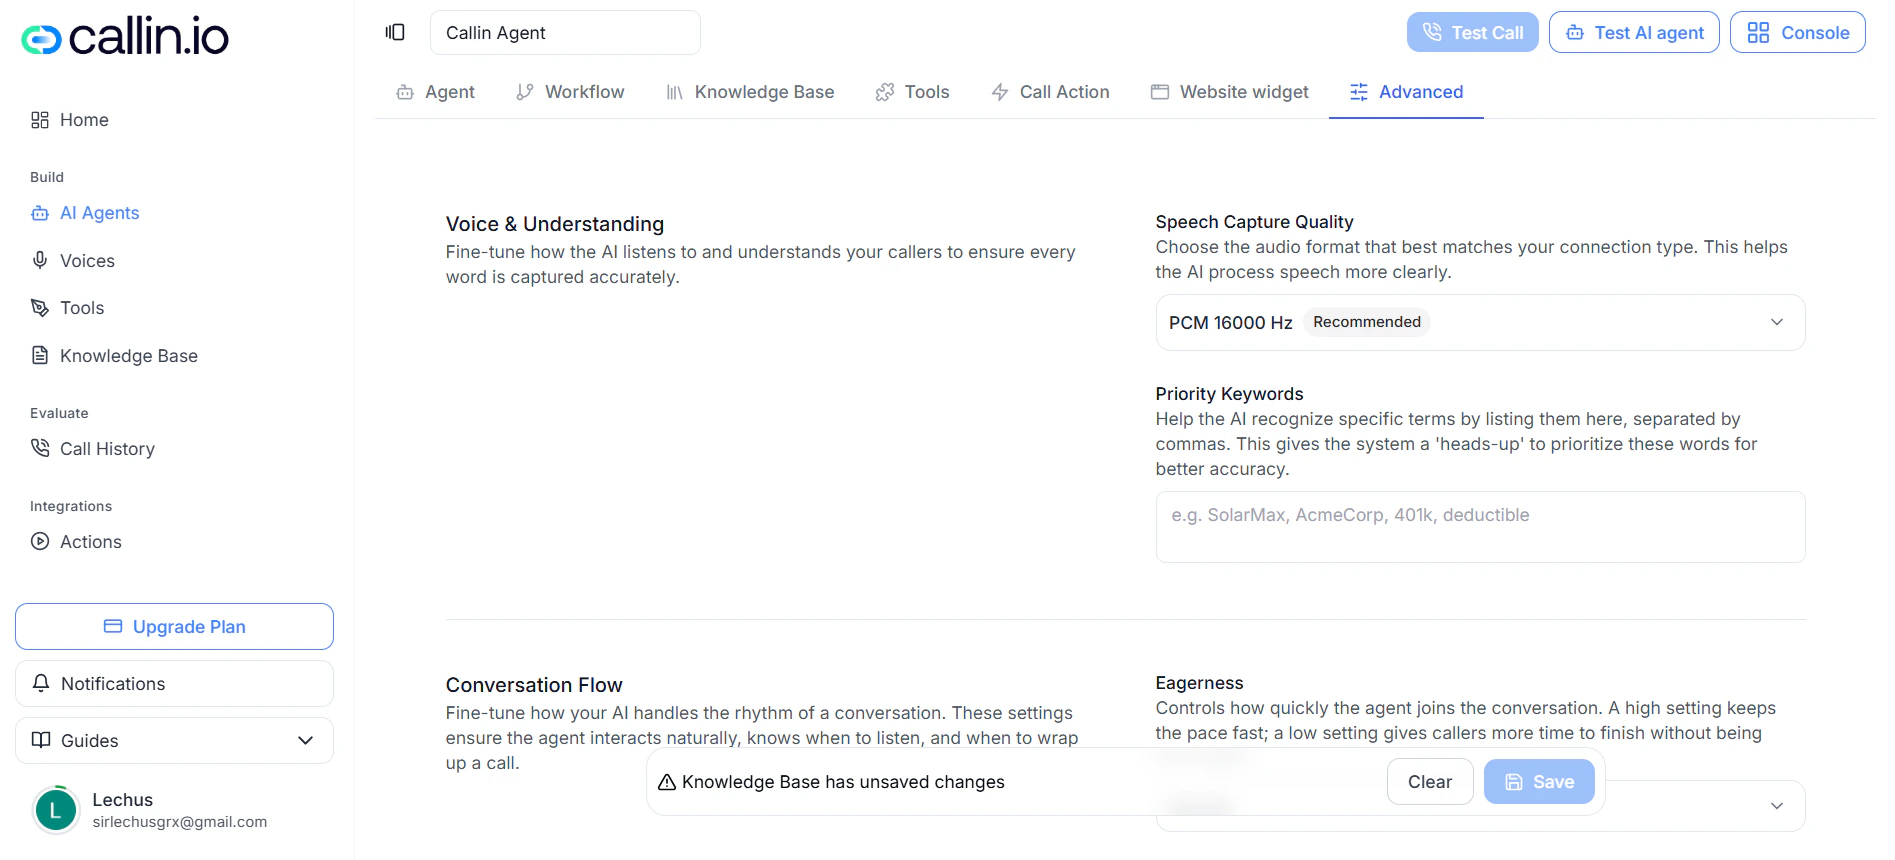Open the Website widget tab
The image size is (1895, 860).
pos(1230,92)
